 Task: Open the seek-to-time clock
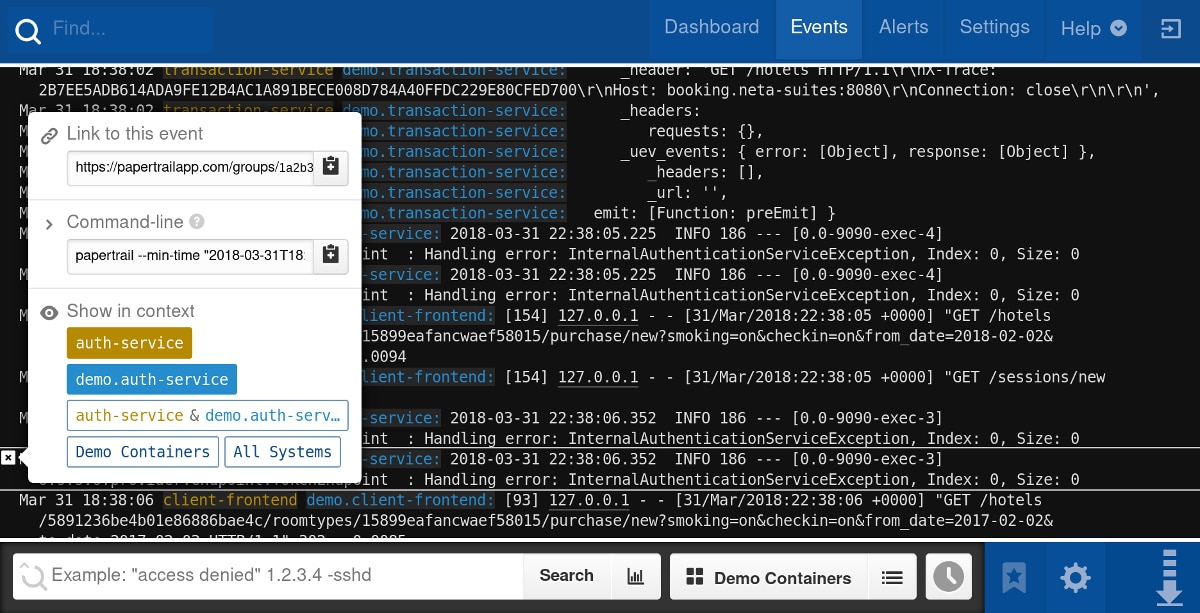point(948,577)
